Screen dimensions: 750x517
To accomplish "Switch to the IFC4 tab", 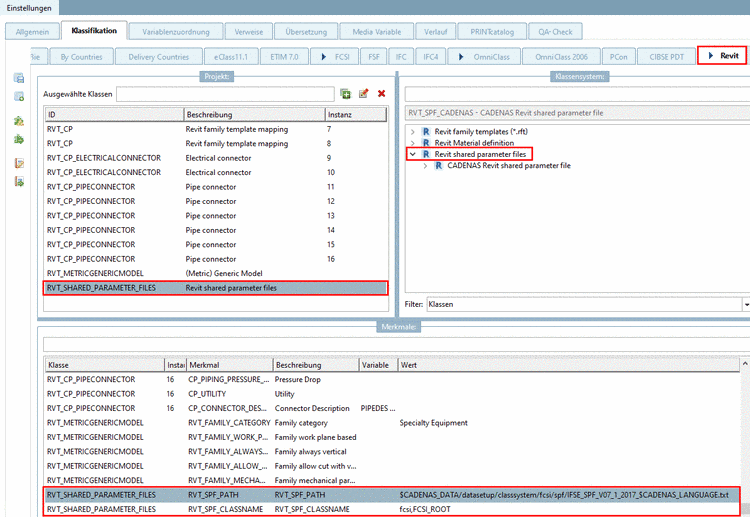I will (430, 57).
